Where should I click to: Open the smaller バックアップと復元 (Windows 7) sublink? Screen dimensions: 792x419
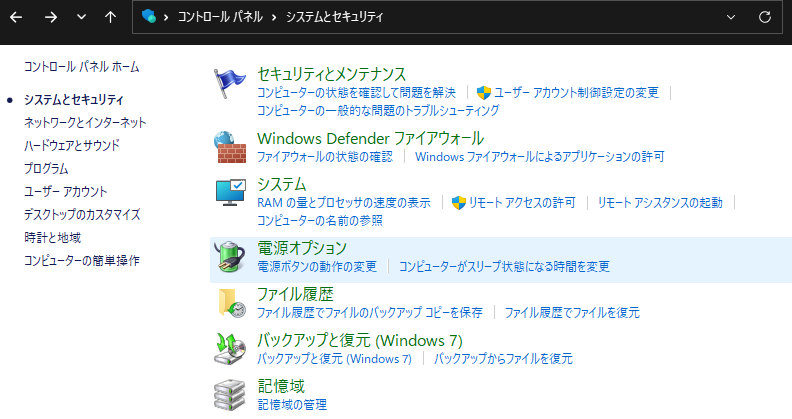334,359
